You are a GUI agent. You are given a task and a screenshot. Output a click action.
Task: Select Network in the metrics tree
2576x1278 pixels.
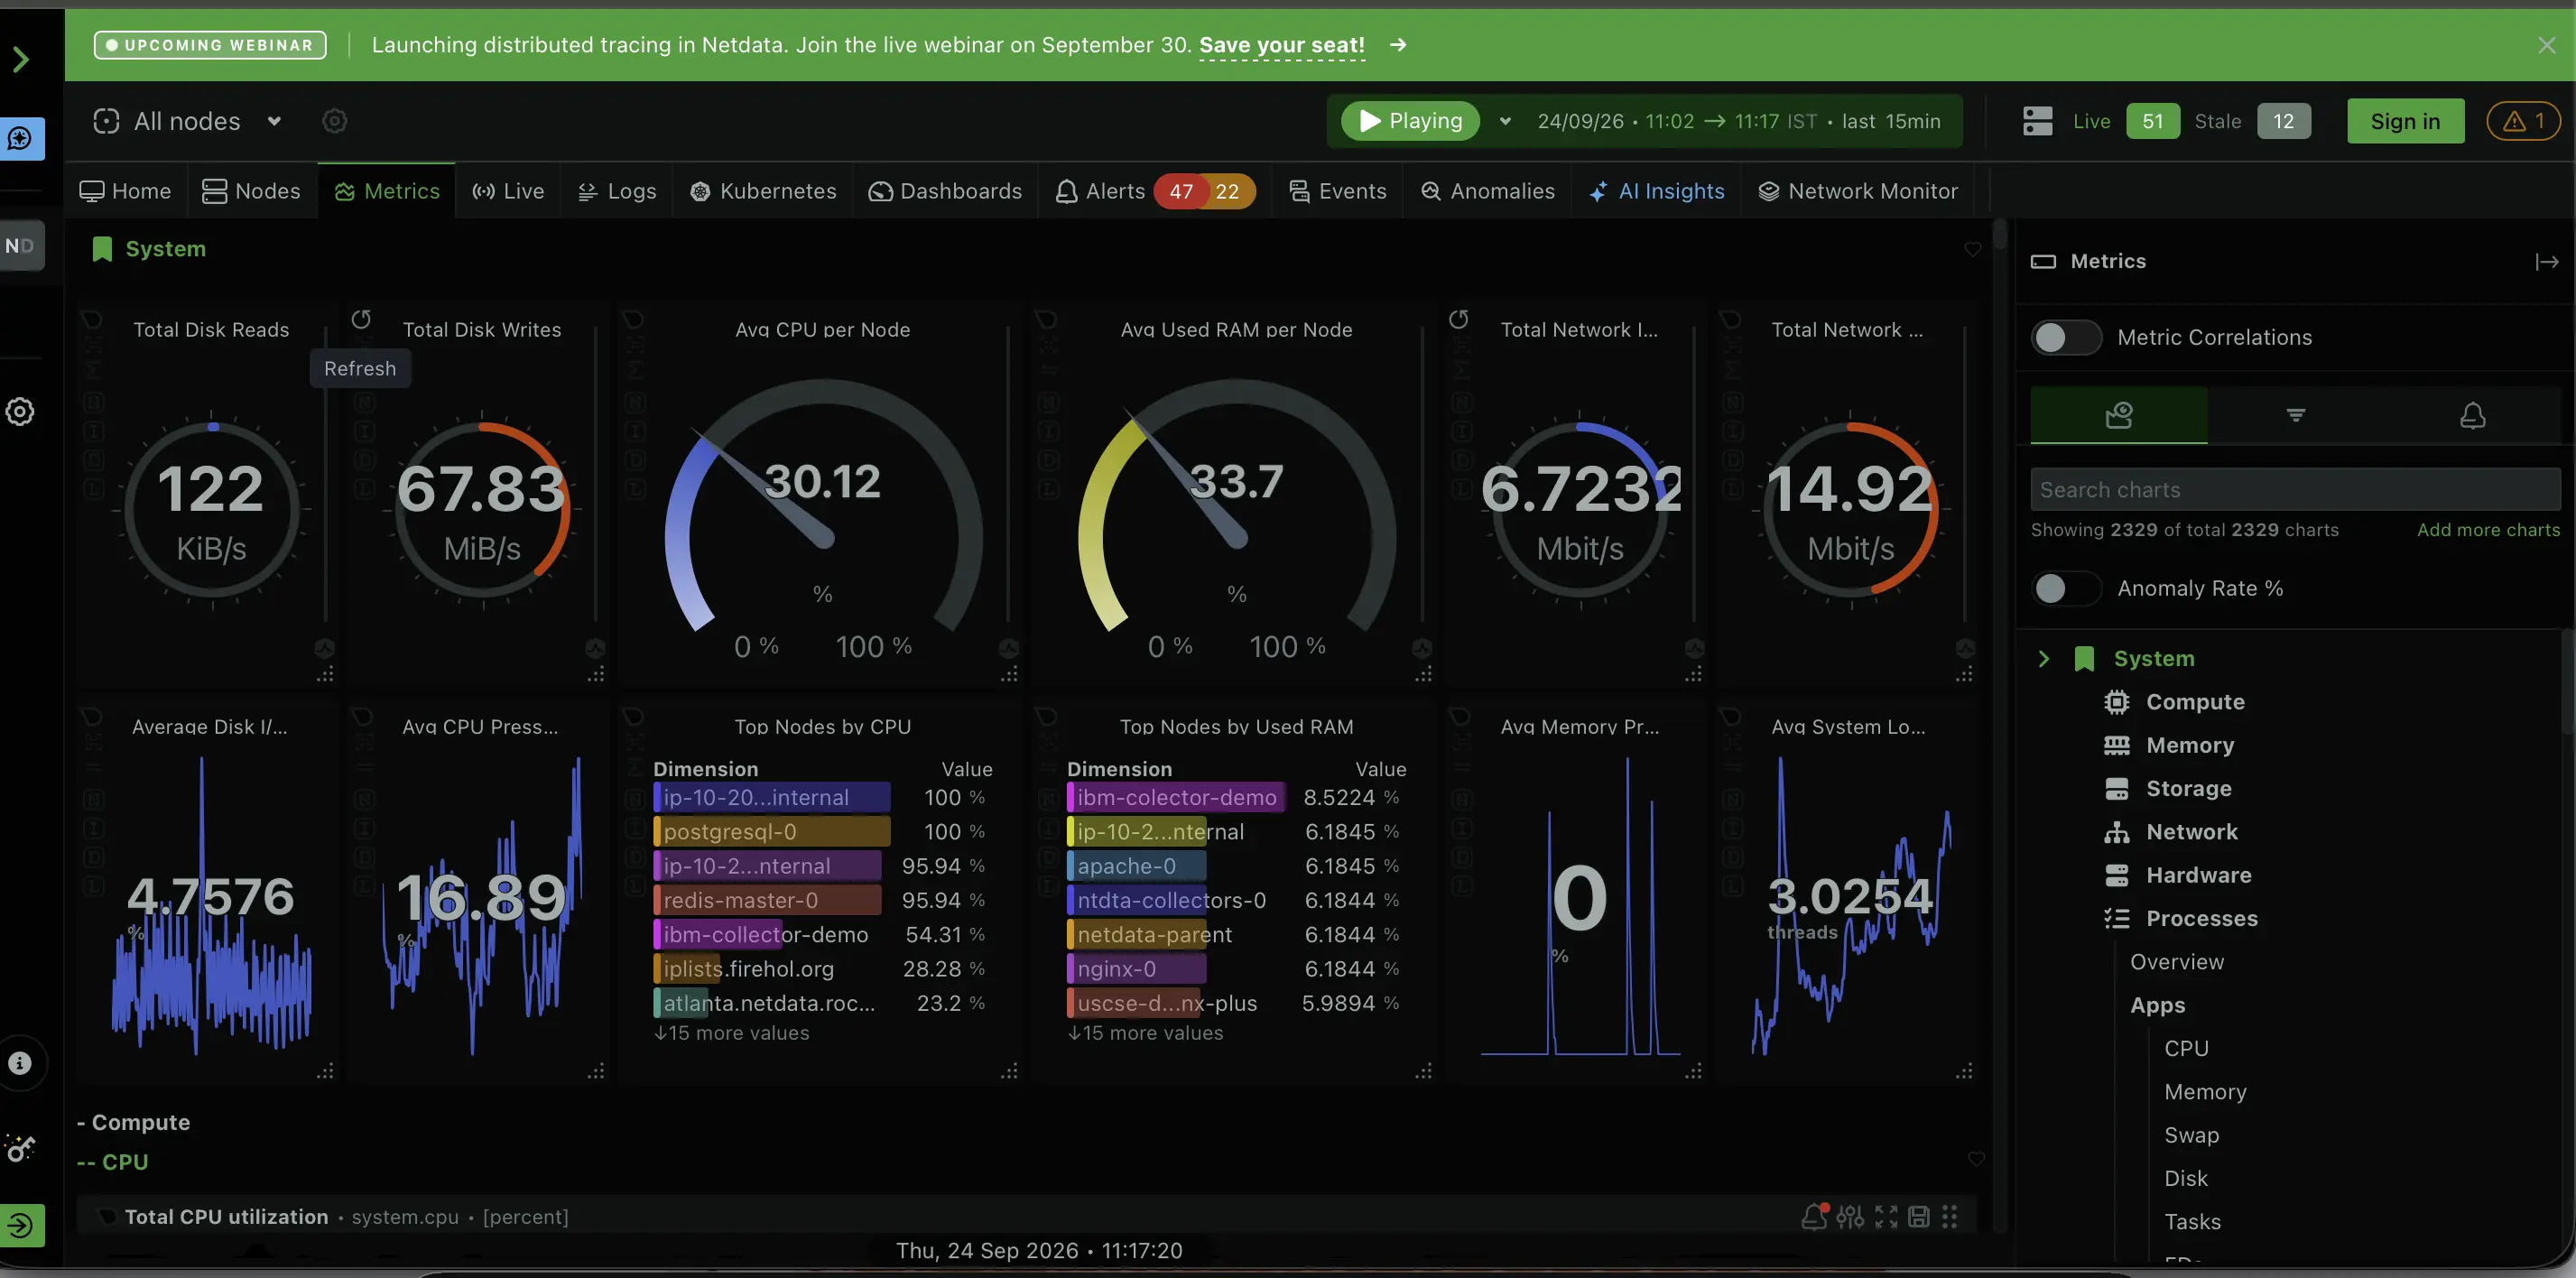click(x=2191, y=832)
